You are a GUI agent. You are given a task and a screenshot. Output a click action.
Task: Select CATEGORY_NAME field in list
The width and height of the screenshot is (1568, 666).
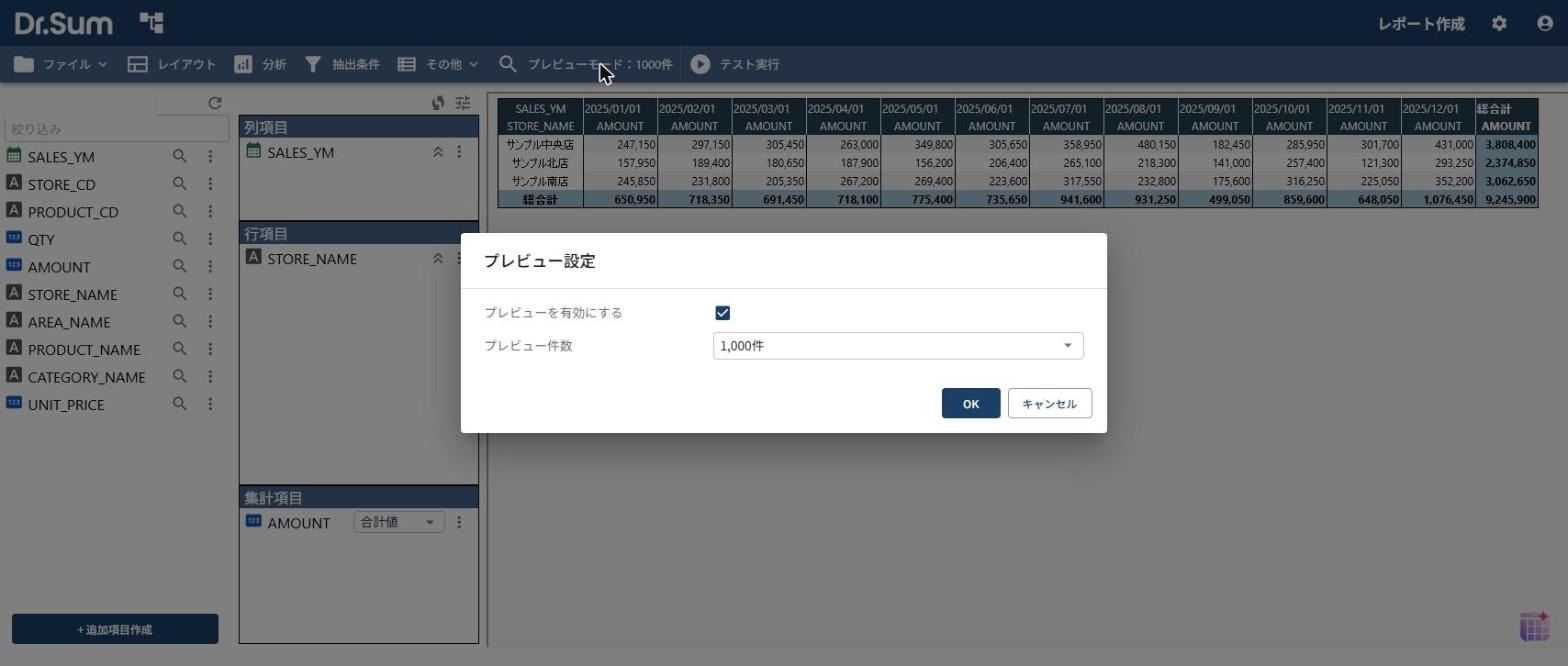(87, 377)
